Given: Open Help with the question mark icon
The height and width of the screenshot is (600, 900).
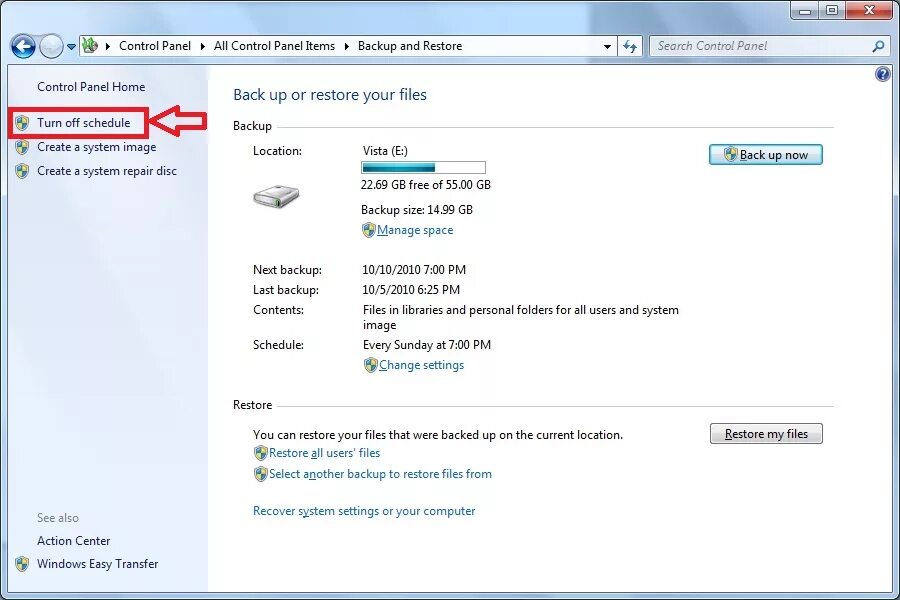Looking at the screenshot, I should coord(883,74).
